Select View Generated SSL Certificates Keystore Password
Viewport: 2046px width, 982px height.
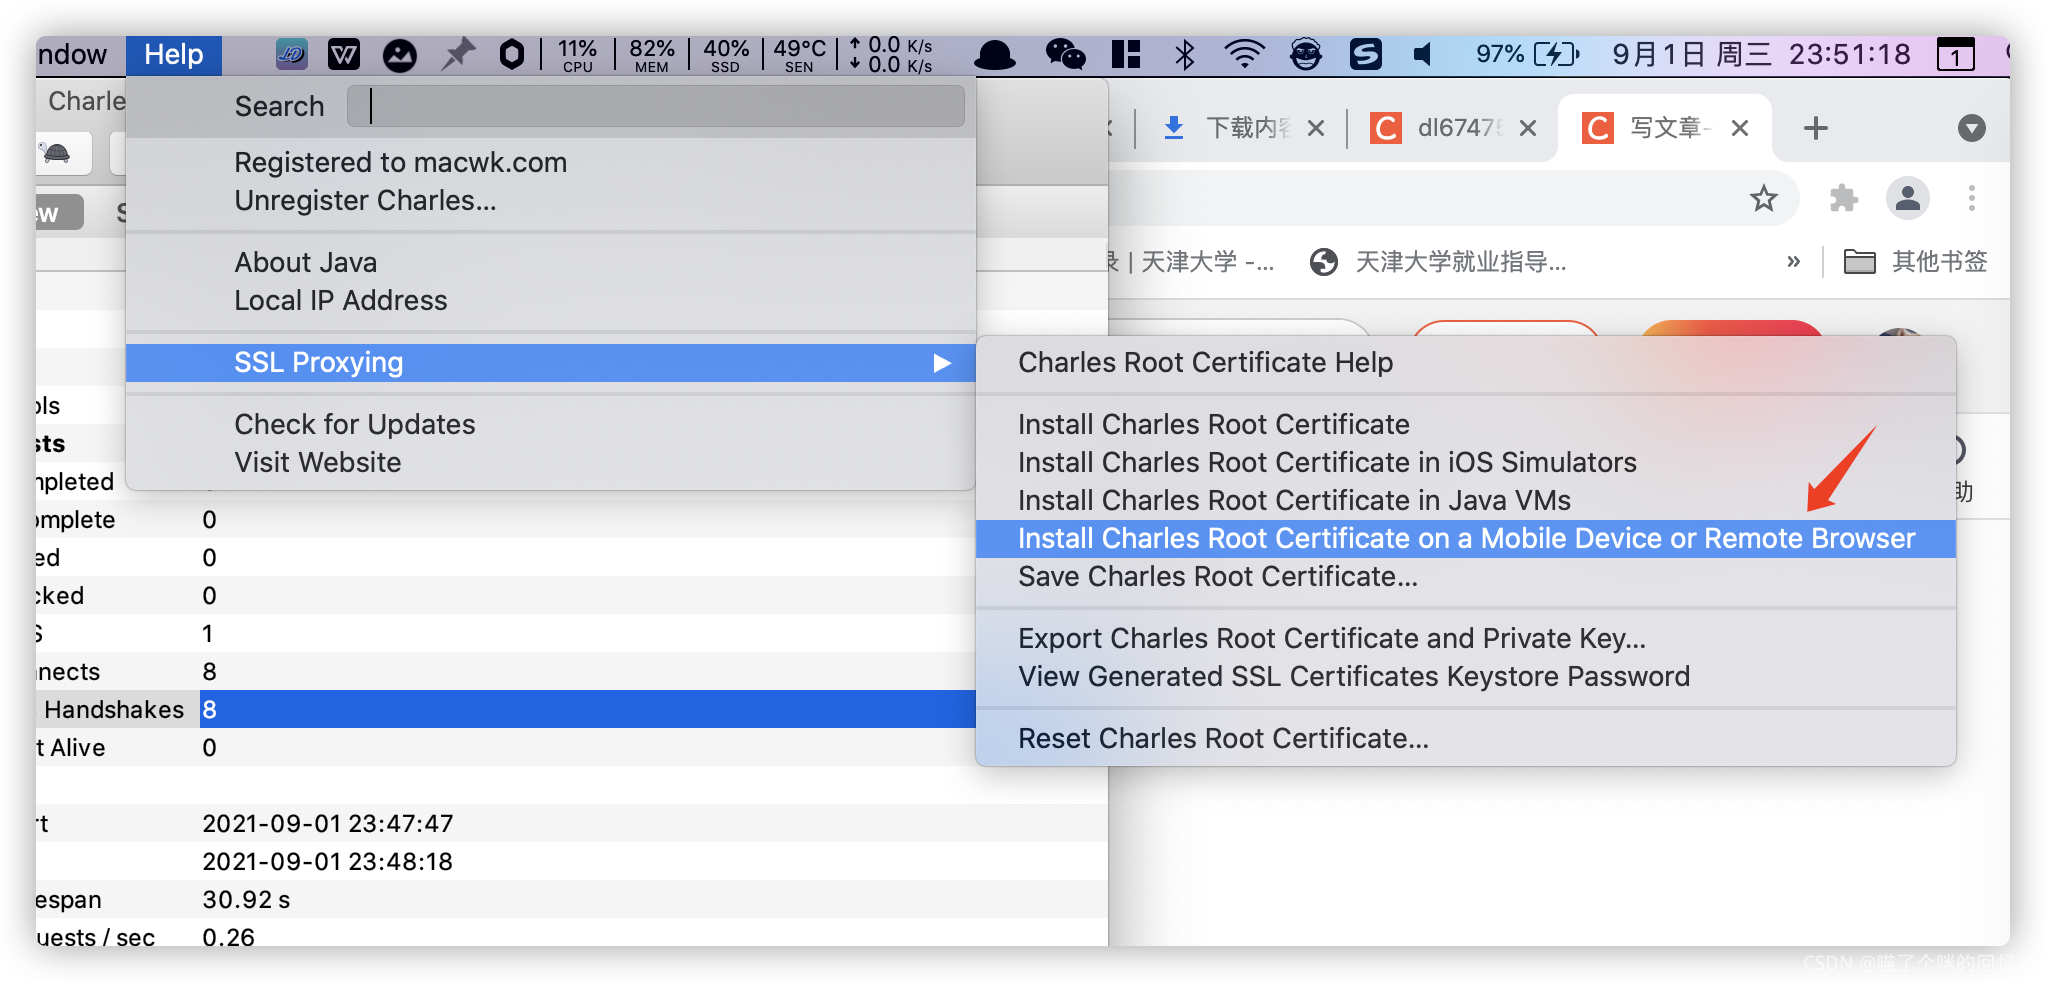coord(1353,676)
